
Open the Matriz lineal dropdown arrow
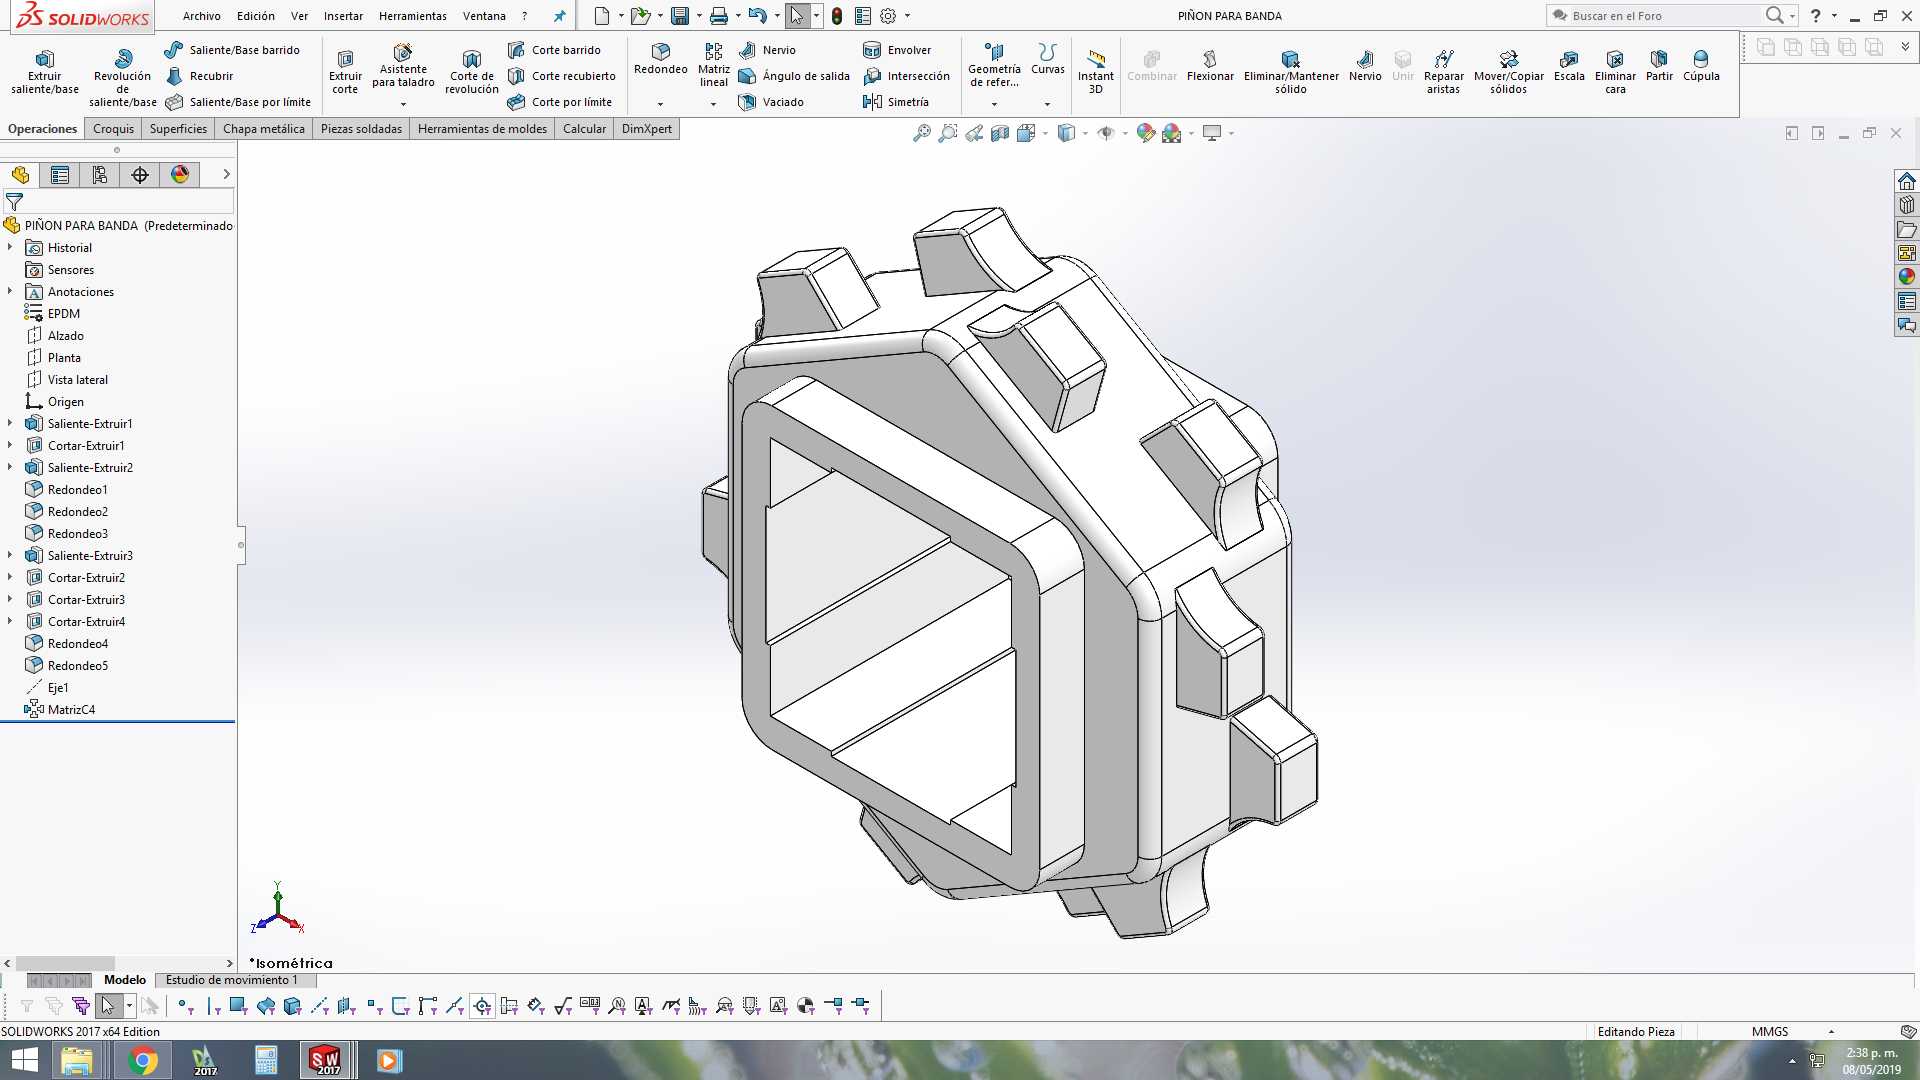click(713, 104)
